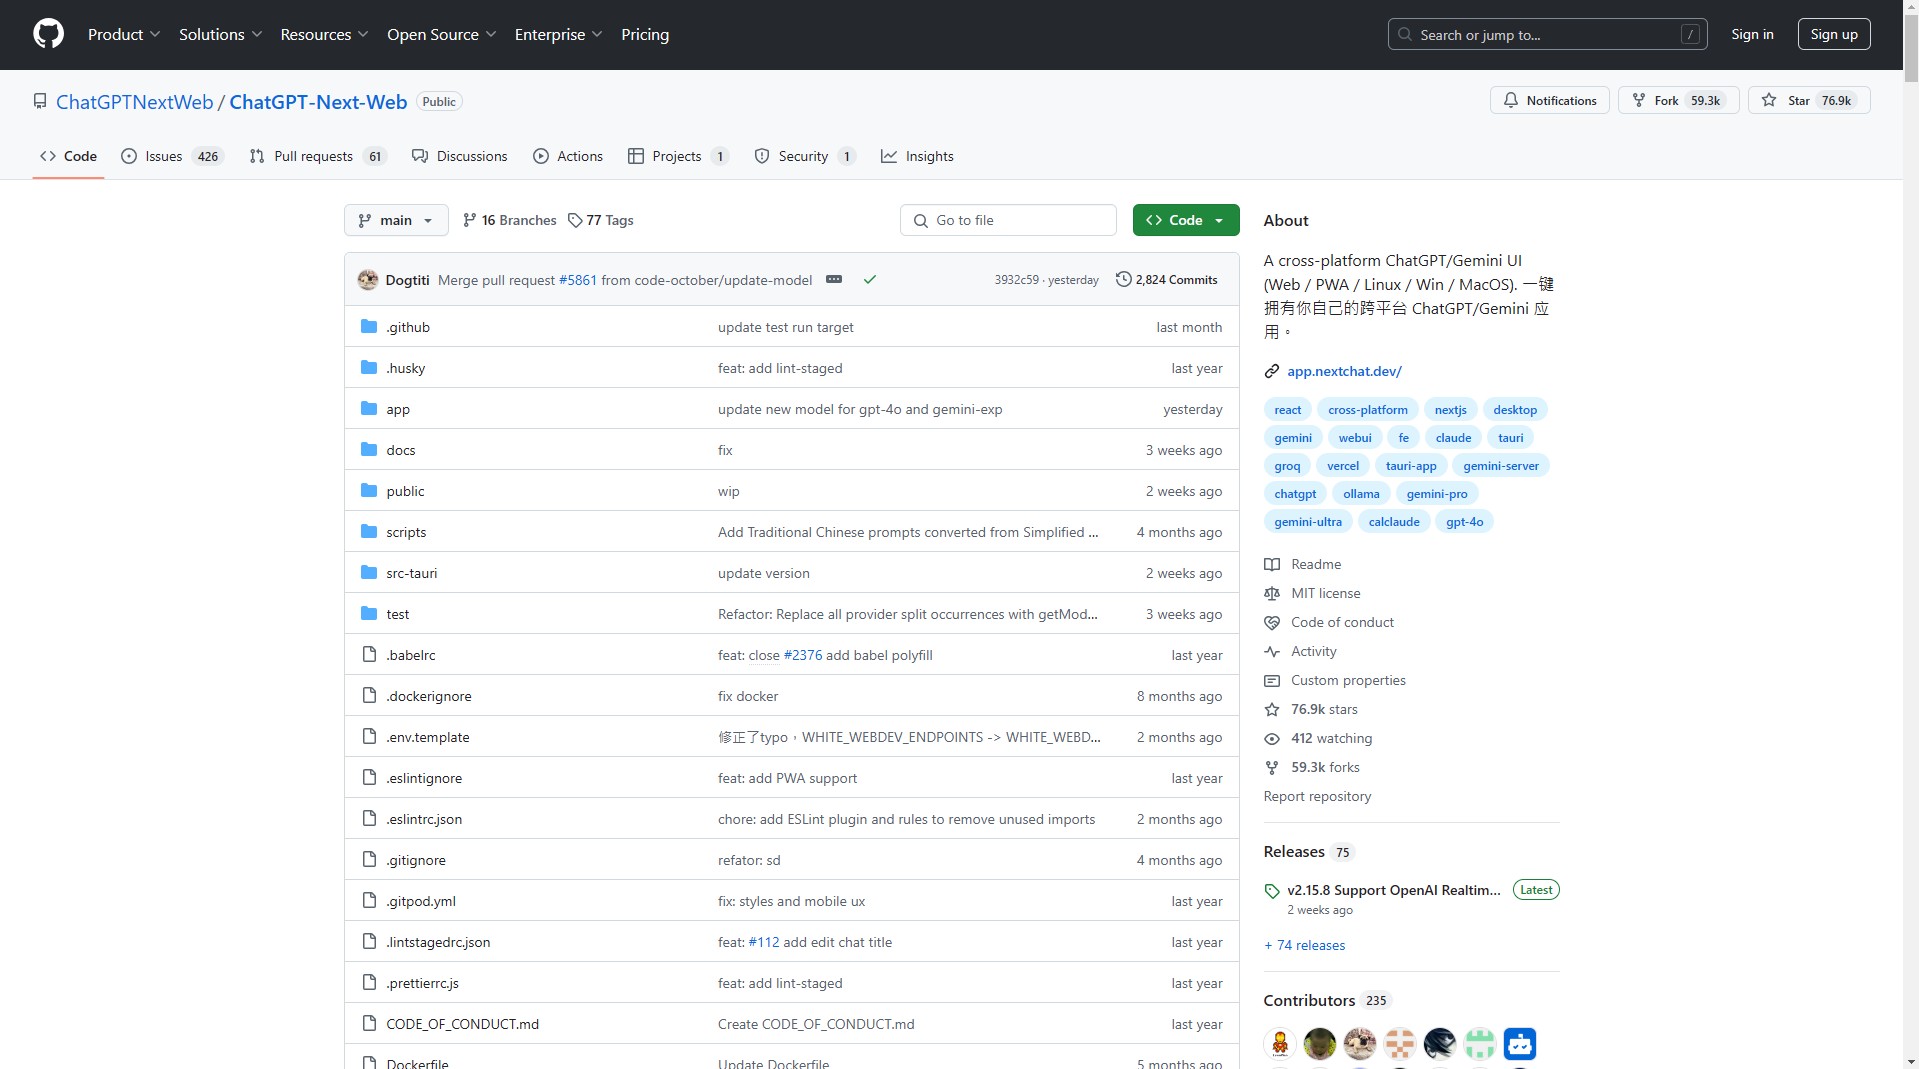Click the watching eye icon
This screenshot has height=1069, width=1919.
[1272, 738]
